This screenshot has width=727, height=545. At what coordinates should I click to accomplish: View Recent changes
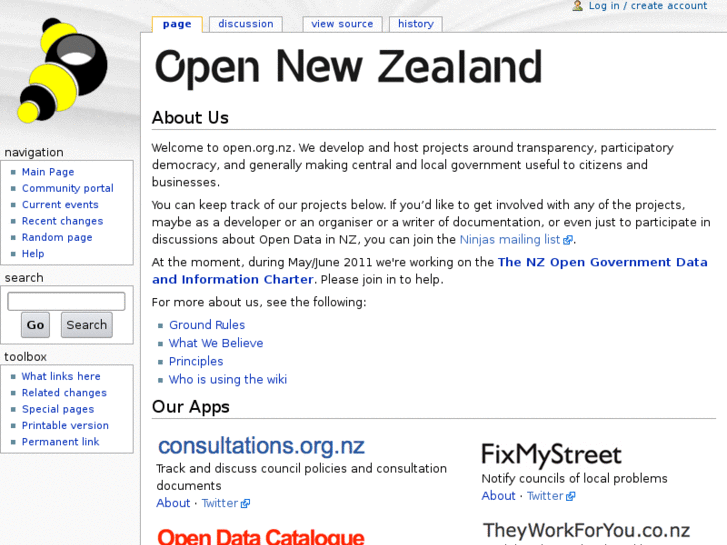63,221
